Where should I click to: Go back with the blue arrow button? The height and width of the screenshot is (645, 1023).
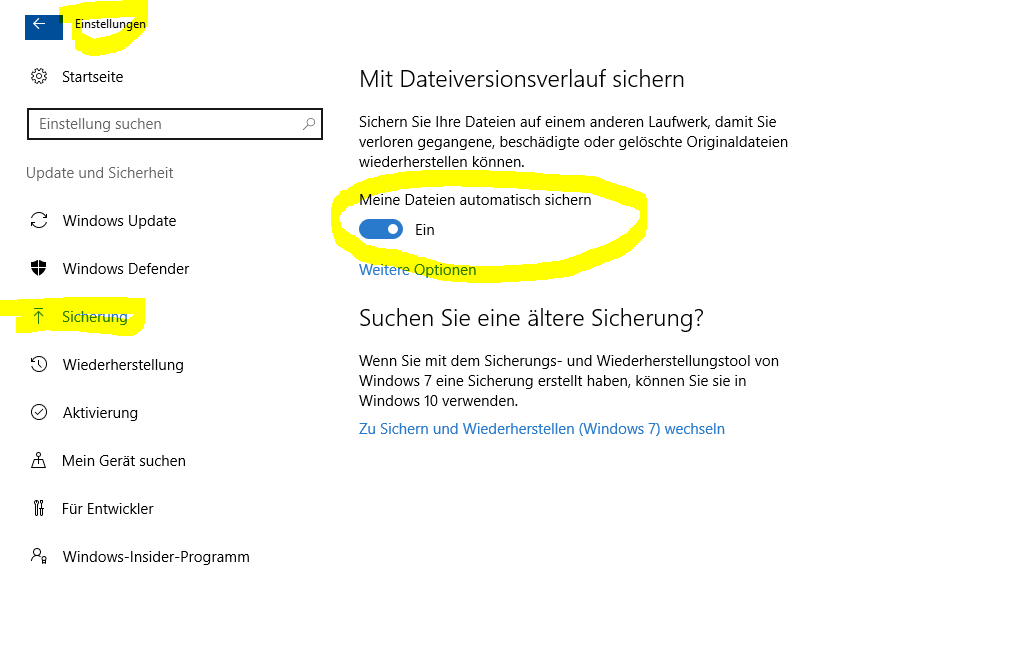(44, 25)
